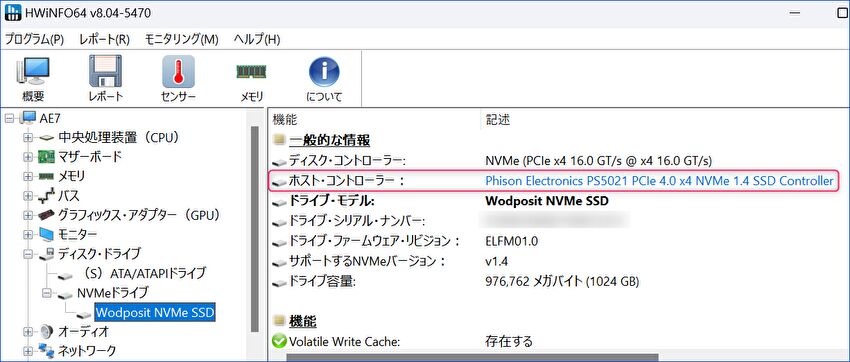The image size is (850, 362).
Task: Expand the オーディオ tree node
Action: click(28, 331)
